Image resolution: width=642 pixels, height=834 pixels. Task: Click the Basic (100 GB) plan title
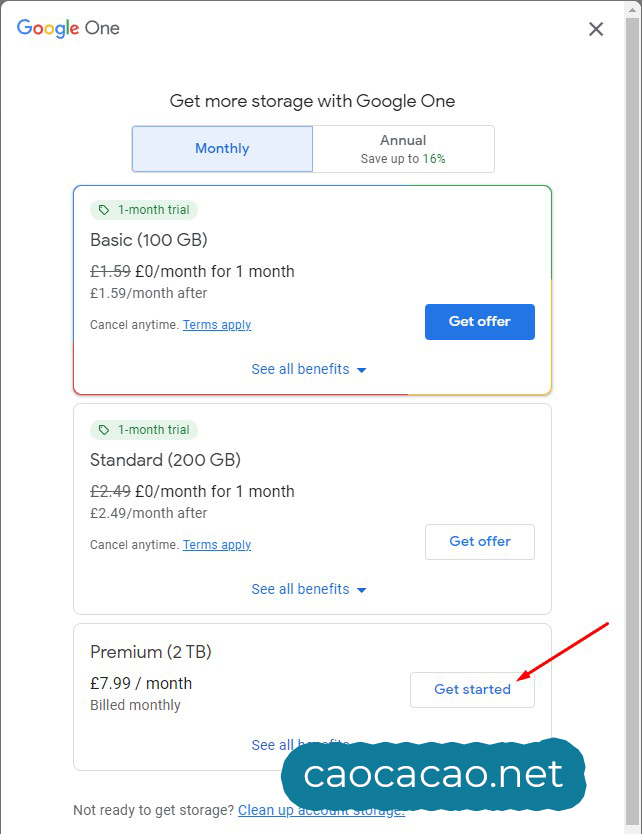[x=149, y=240]
